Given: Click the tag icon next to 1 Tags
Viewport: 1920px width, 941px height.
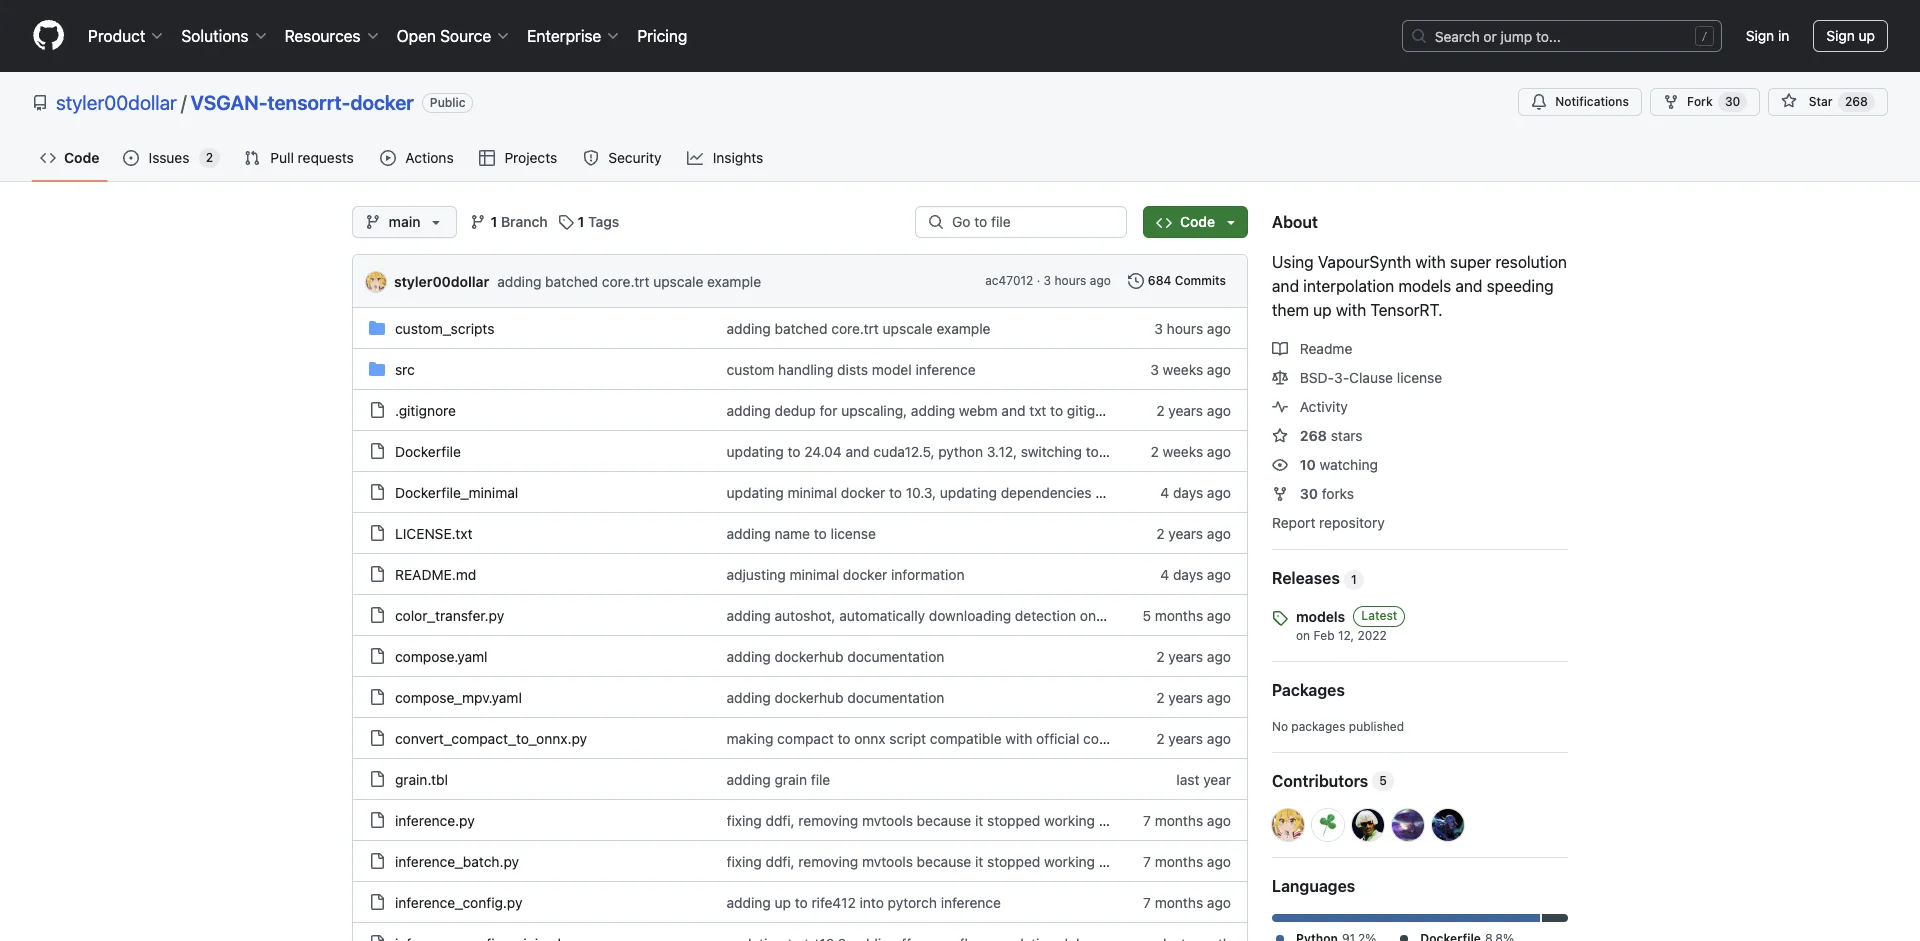Looking at the screenshot, I should [566, 222].
